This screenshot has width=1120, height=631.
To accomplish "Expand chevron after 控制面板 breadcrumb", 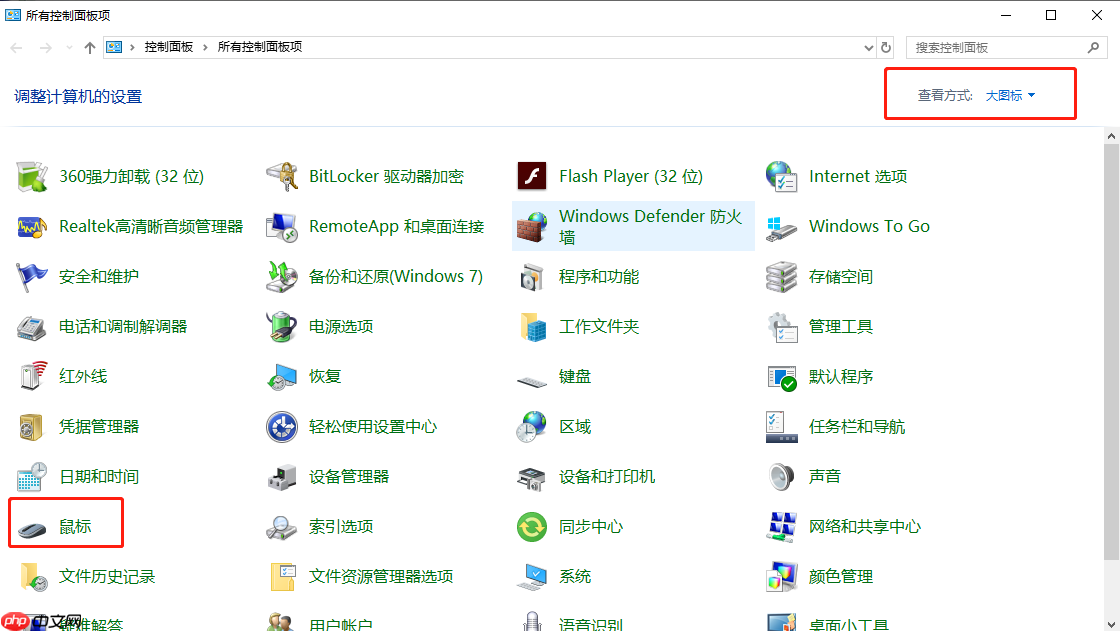I will pos(205,47).
